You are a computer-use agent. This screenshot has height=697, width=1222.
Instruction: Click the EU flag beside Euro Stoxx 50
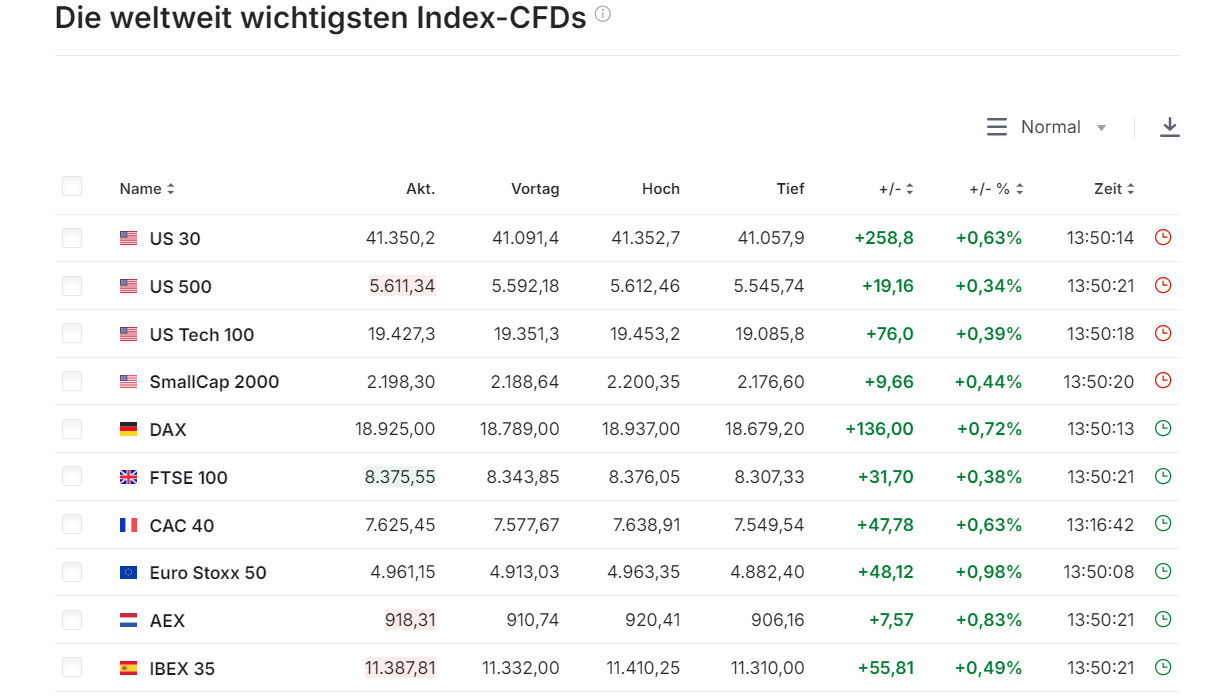coord(128,573)
